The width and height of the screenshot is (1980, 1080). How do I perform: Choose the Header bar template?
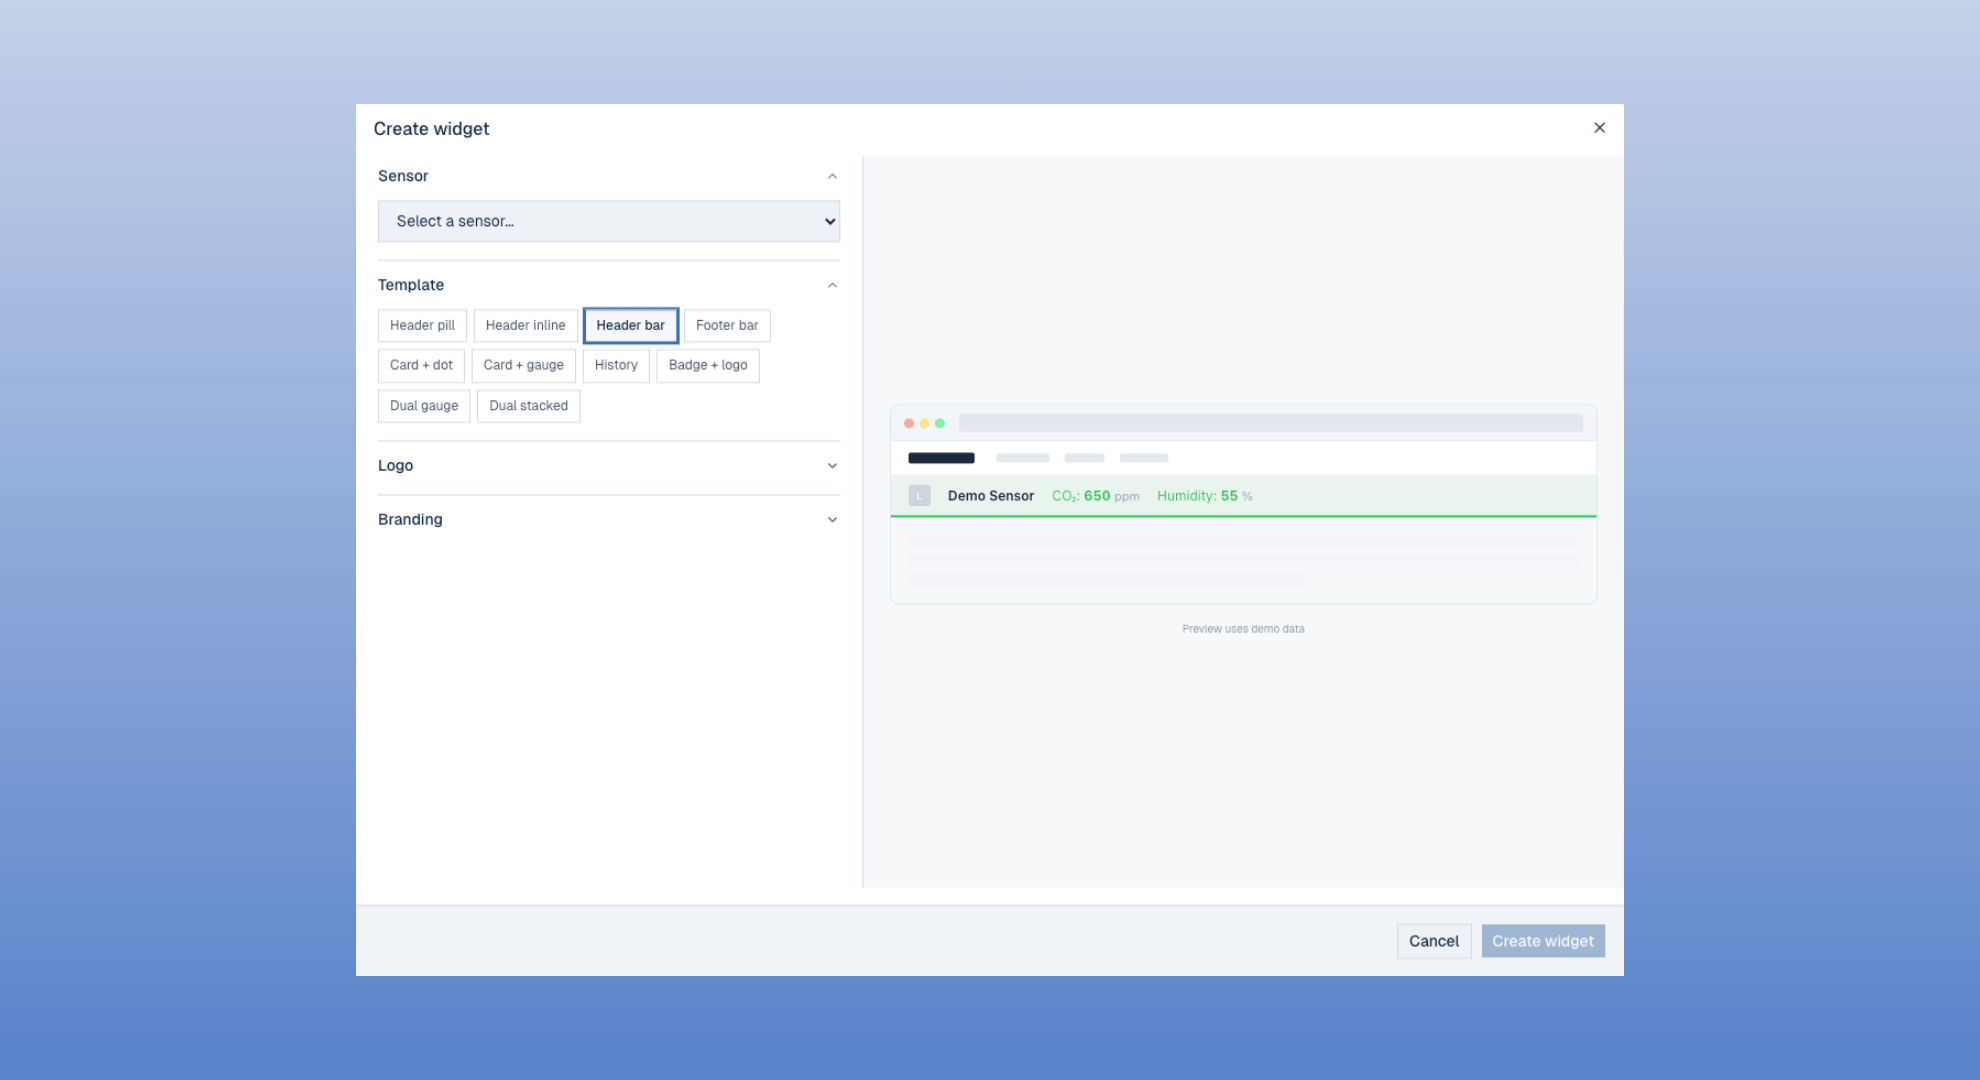coord(630,326)
